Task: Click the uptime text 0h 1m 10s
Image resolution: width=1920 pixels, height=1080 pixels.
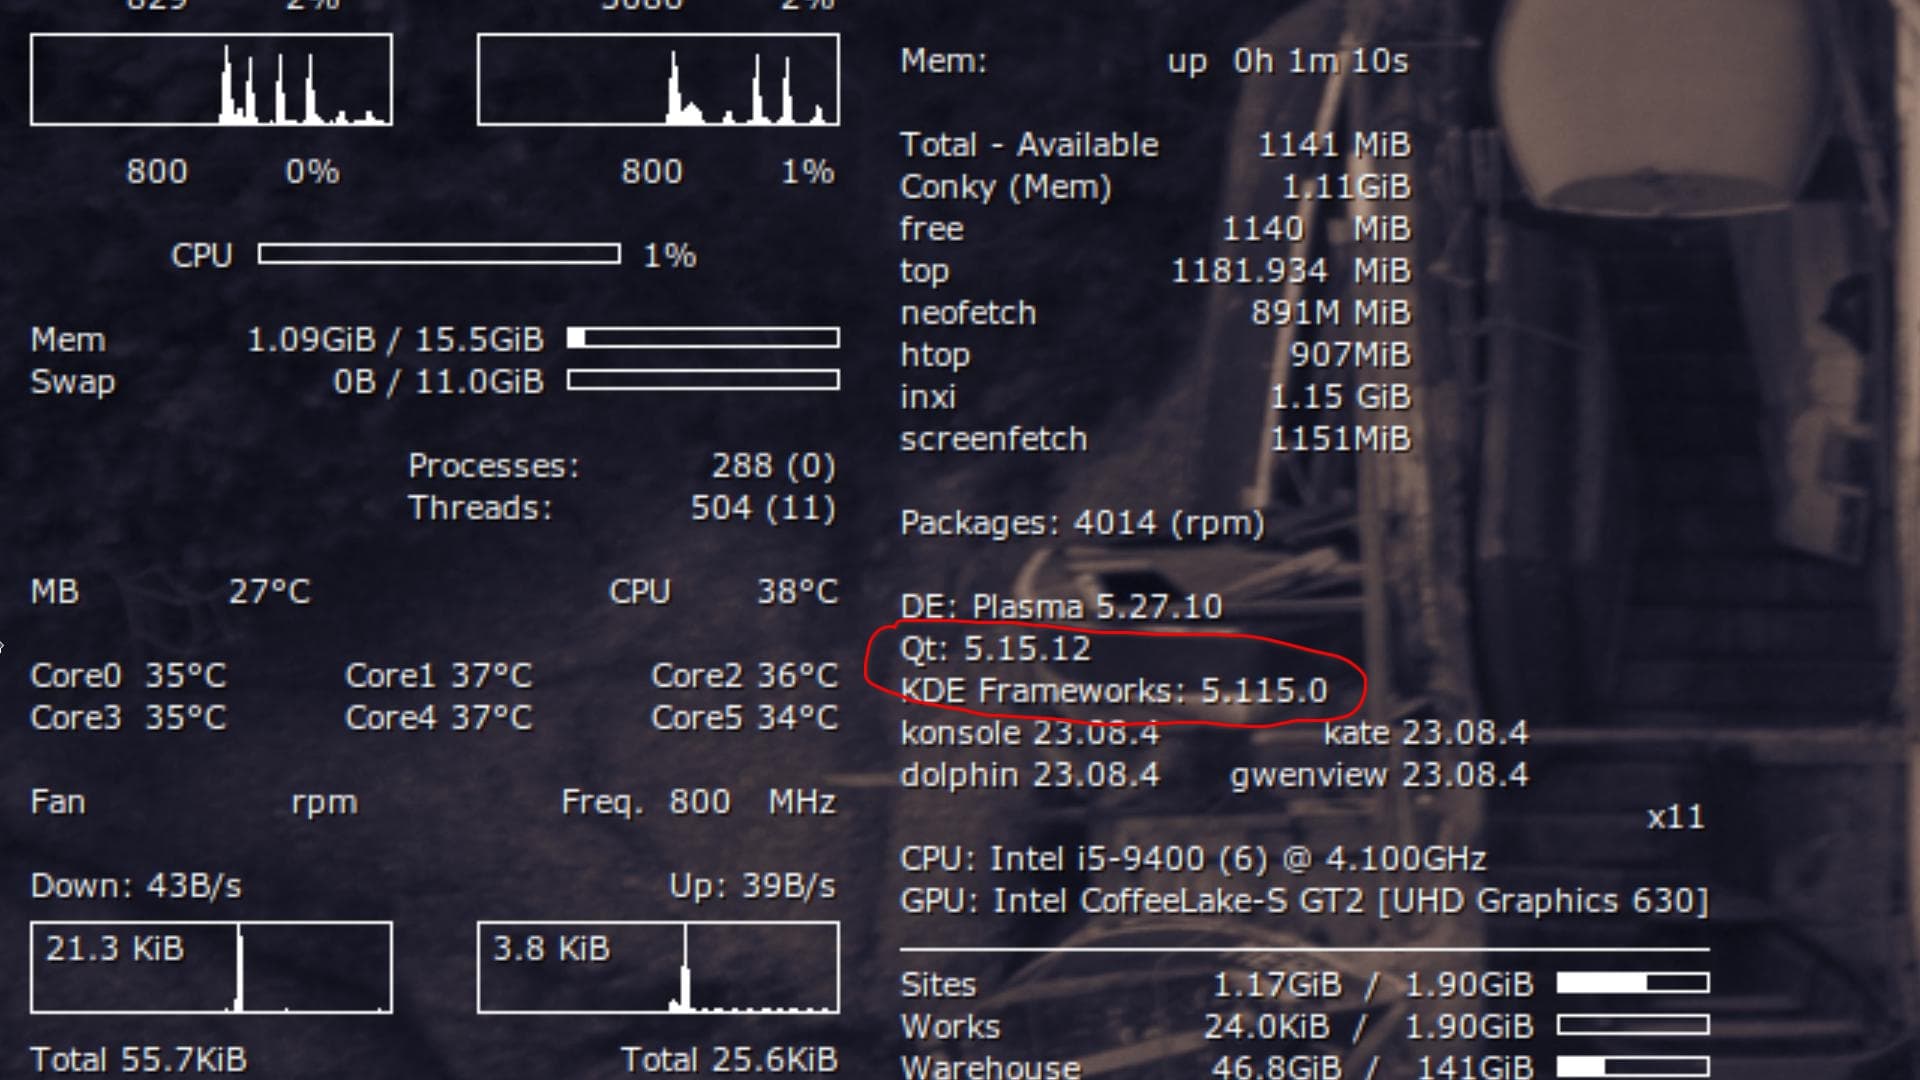Action: [1320, 61]
